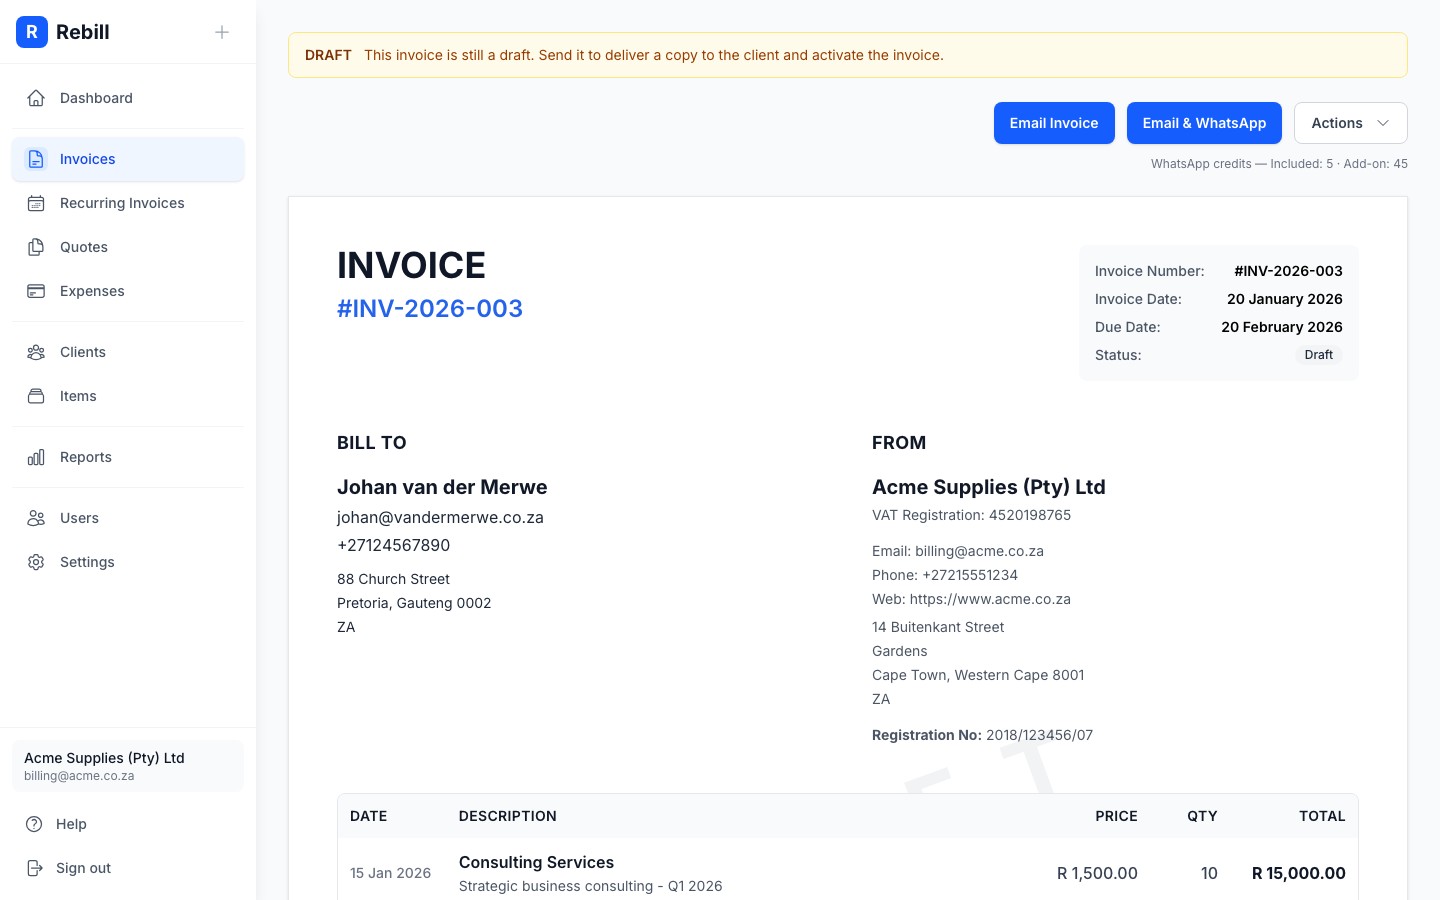
Task: Click the Settings gear icon
Action: pos(36,562)
